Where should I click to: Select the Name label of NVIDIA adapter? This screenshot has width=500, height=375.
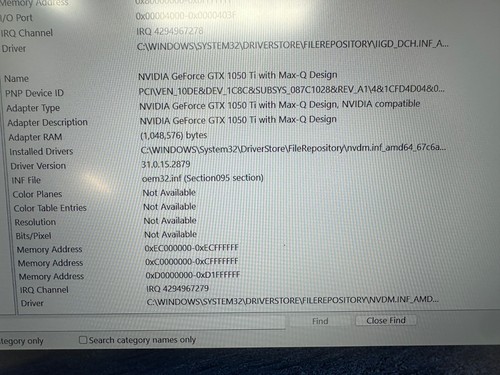coord(16,79)
